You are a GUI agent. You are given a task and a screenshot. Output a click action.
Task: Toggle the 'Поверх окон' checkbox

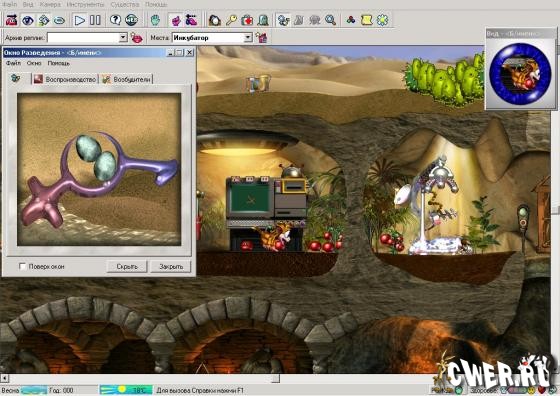point(22,266)
